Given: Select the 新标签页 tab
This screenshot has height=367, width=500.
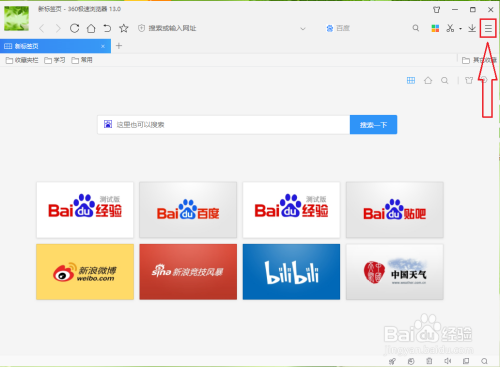Looking at the screenshot, I should [x=55, y=46].
